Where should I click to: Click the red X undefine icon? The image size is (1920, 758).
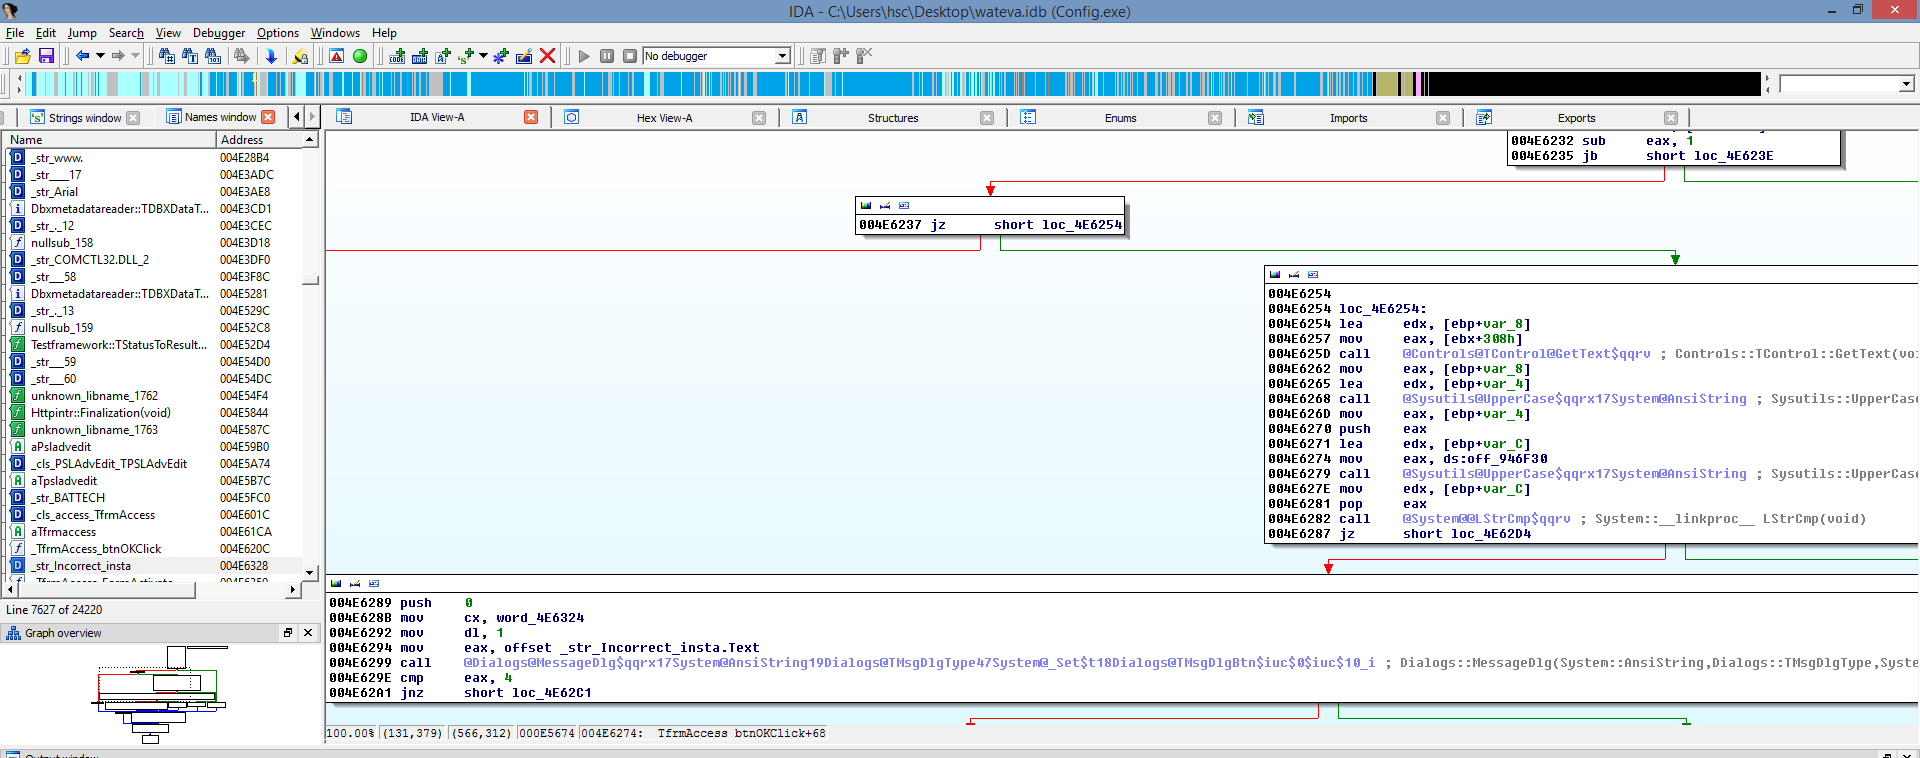click(x=547, y=56)
